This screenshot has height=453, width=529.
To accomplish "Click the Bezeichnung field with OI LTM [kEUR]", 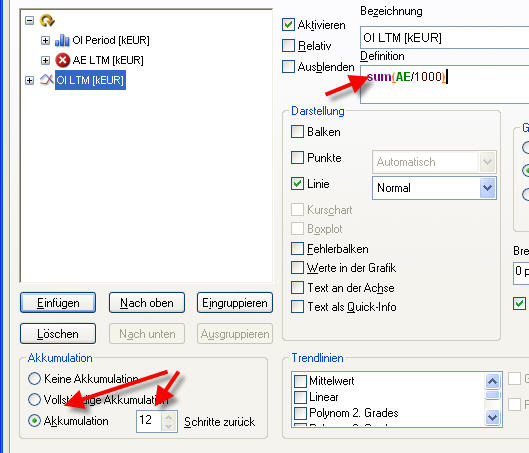I will tap(445, 37).
